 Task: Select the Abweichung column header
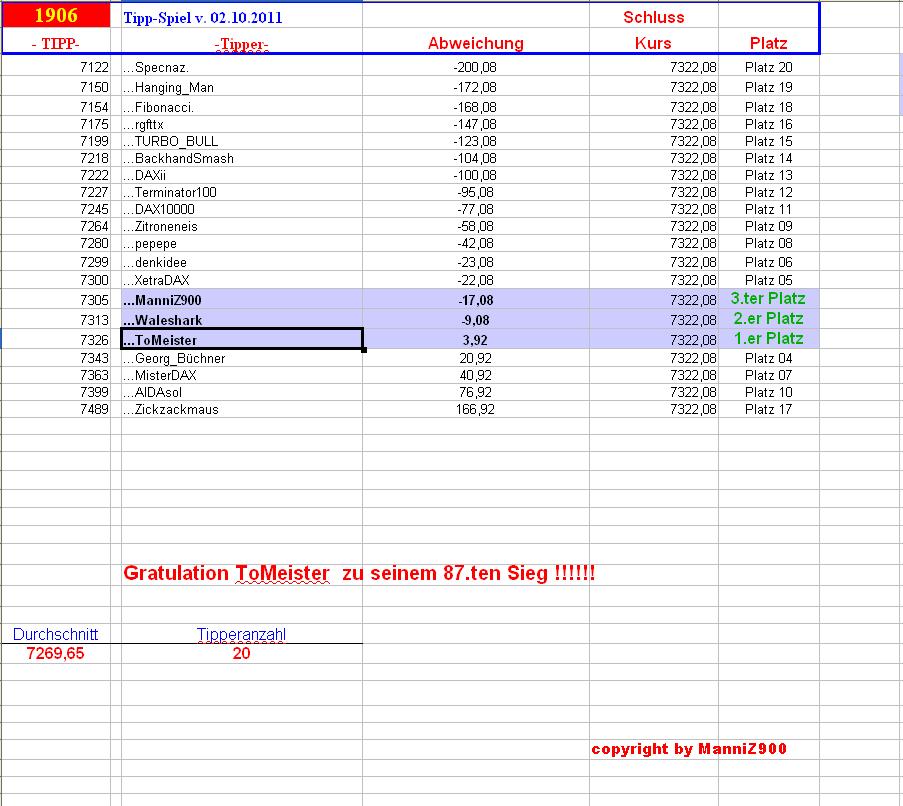point(475,44)
